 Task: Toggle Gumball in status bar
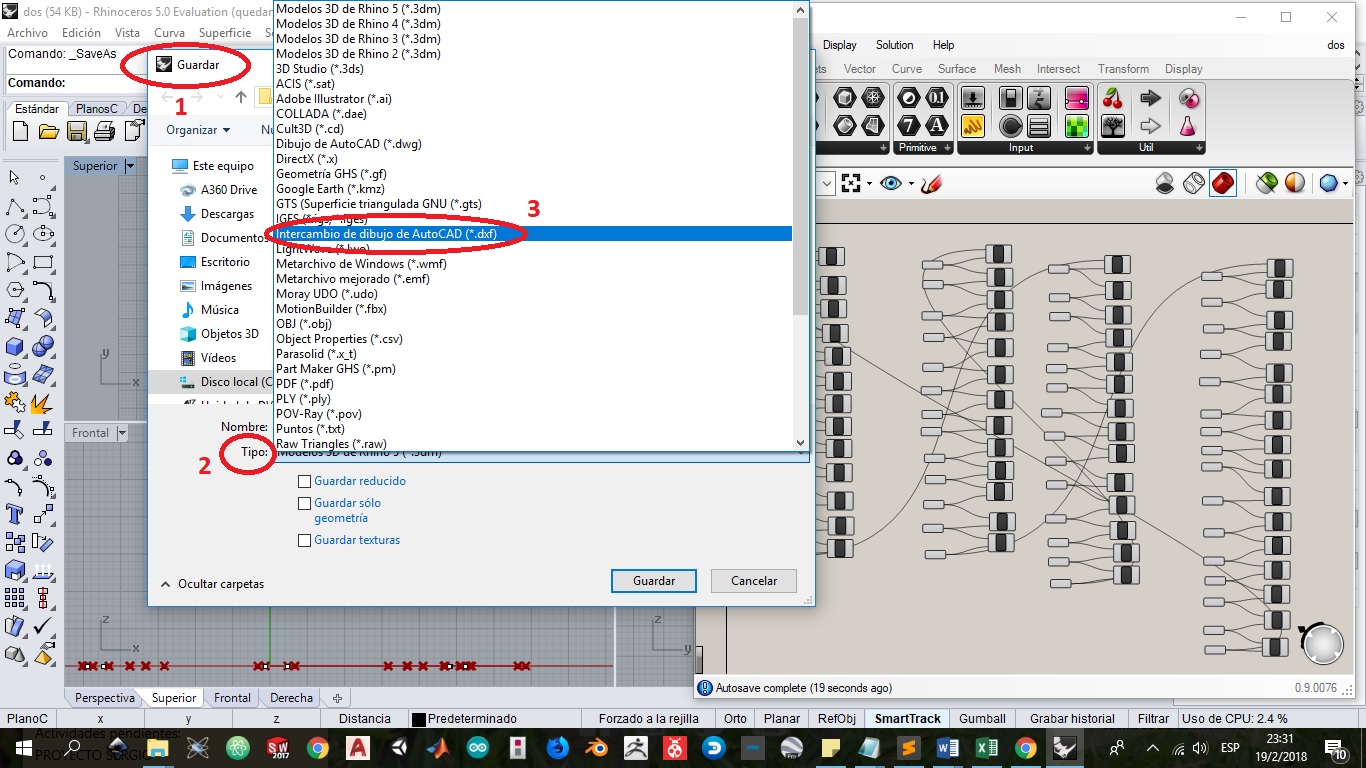click(982, 719)
